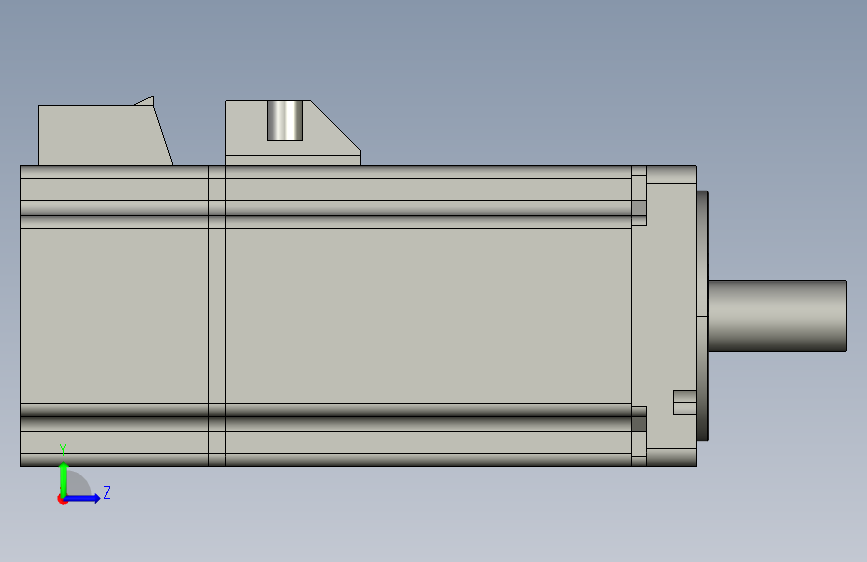Select the large flat side face of the motor body

tap(429, 316)
